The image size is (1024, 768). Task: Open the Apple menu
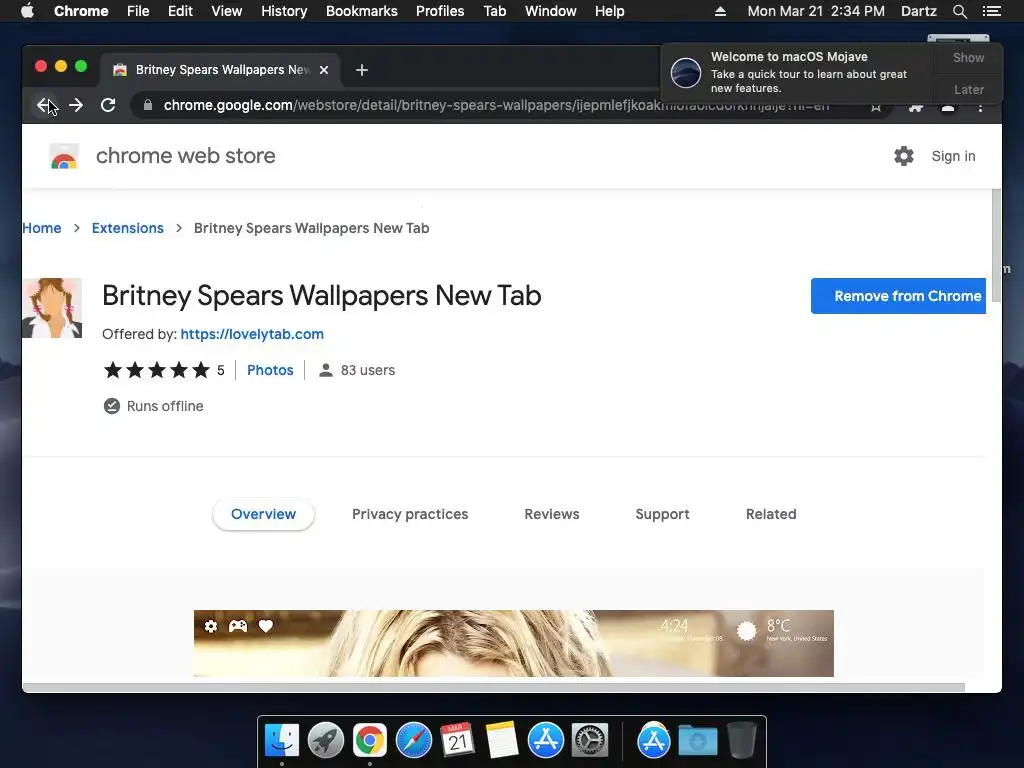coord(27,11)
